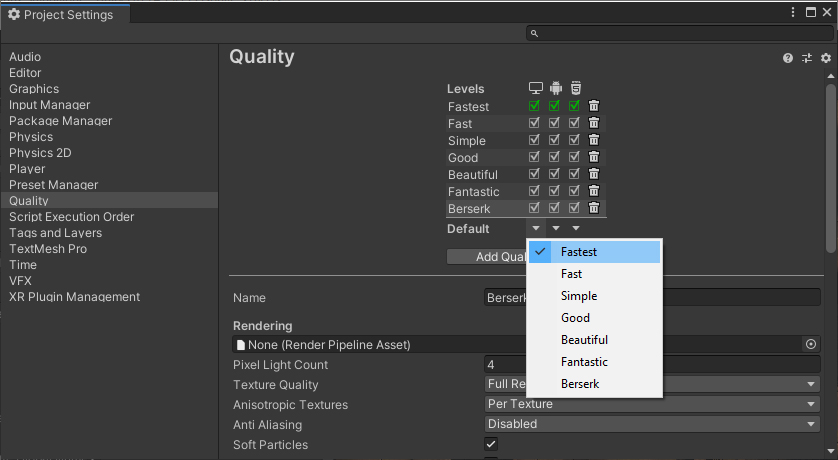Disable the Soft Particles checkbox
Image resolution: width=838 pixels, height=460 pixels.
tap(491, 444)
